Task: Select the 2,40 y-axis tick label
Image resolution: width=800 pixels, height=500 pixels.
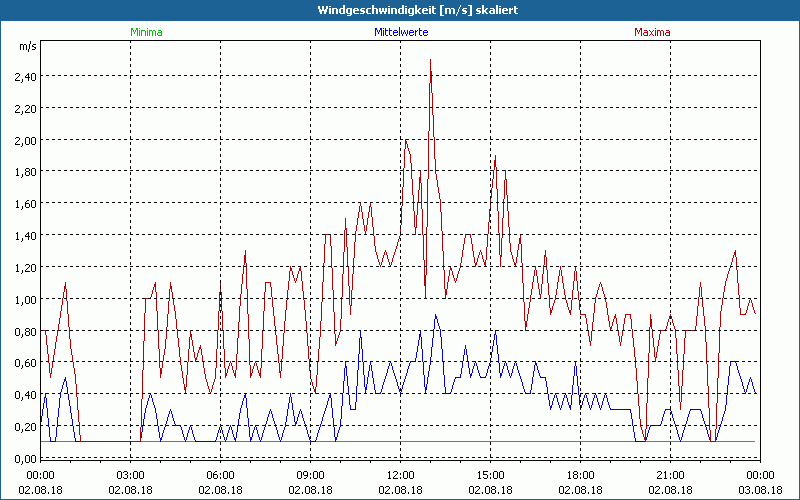Action: point(26,76)
